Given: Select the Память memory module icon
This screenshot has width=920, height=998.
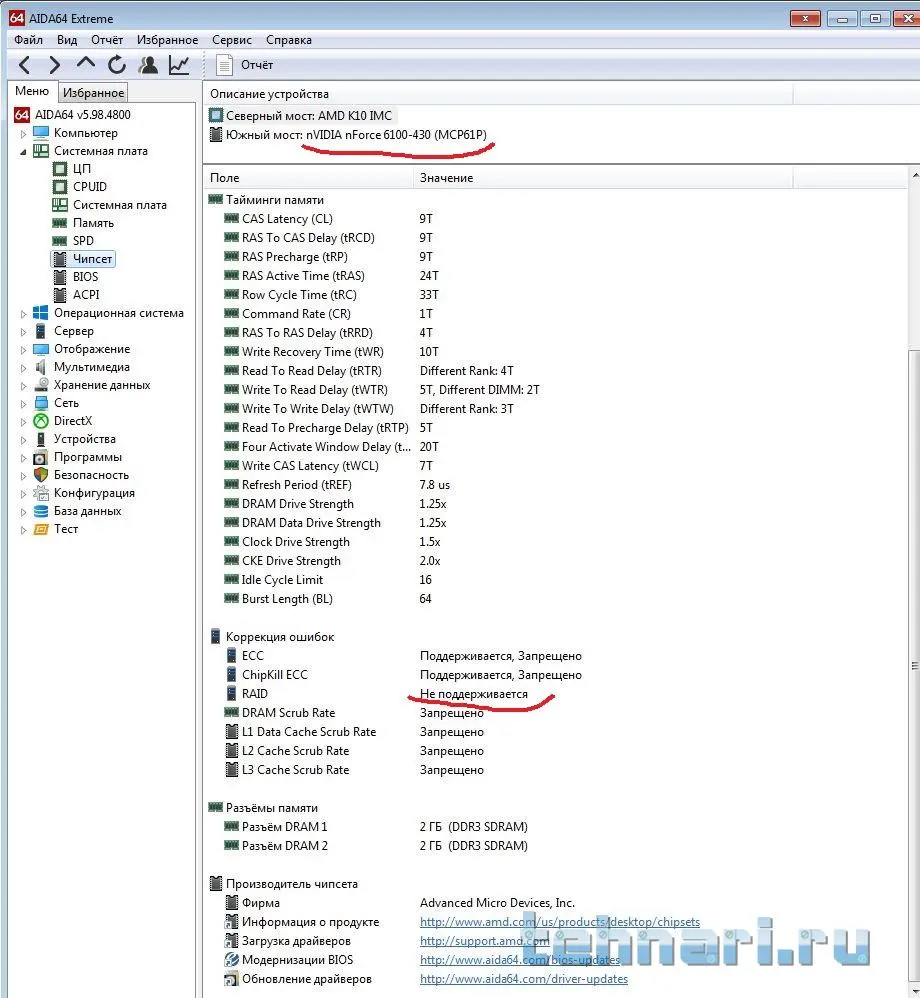Looking at the screenshot, I should [x=59, y=223].
